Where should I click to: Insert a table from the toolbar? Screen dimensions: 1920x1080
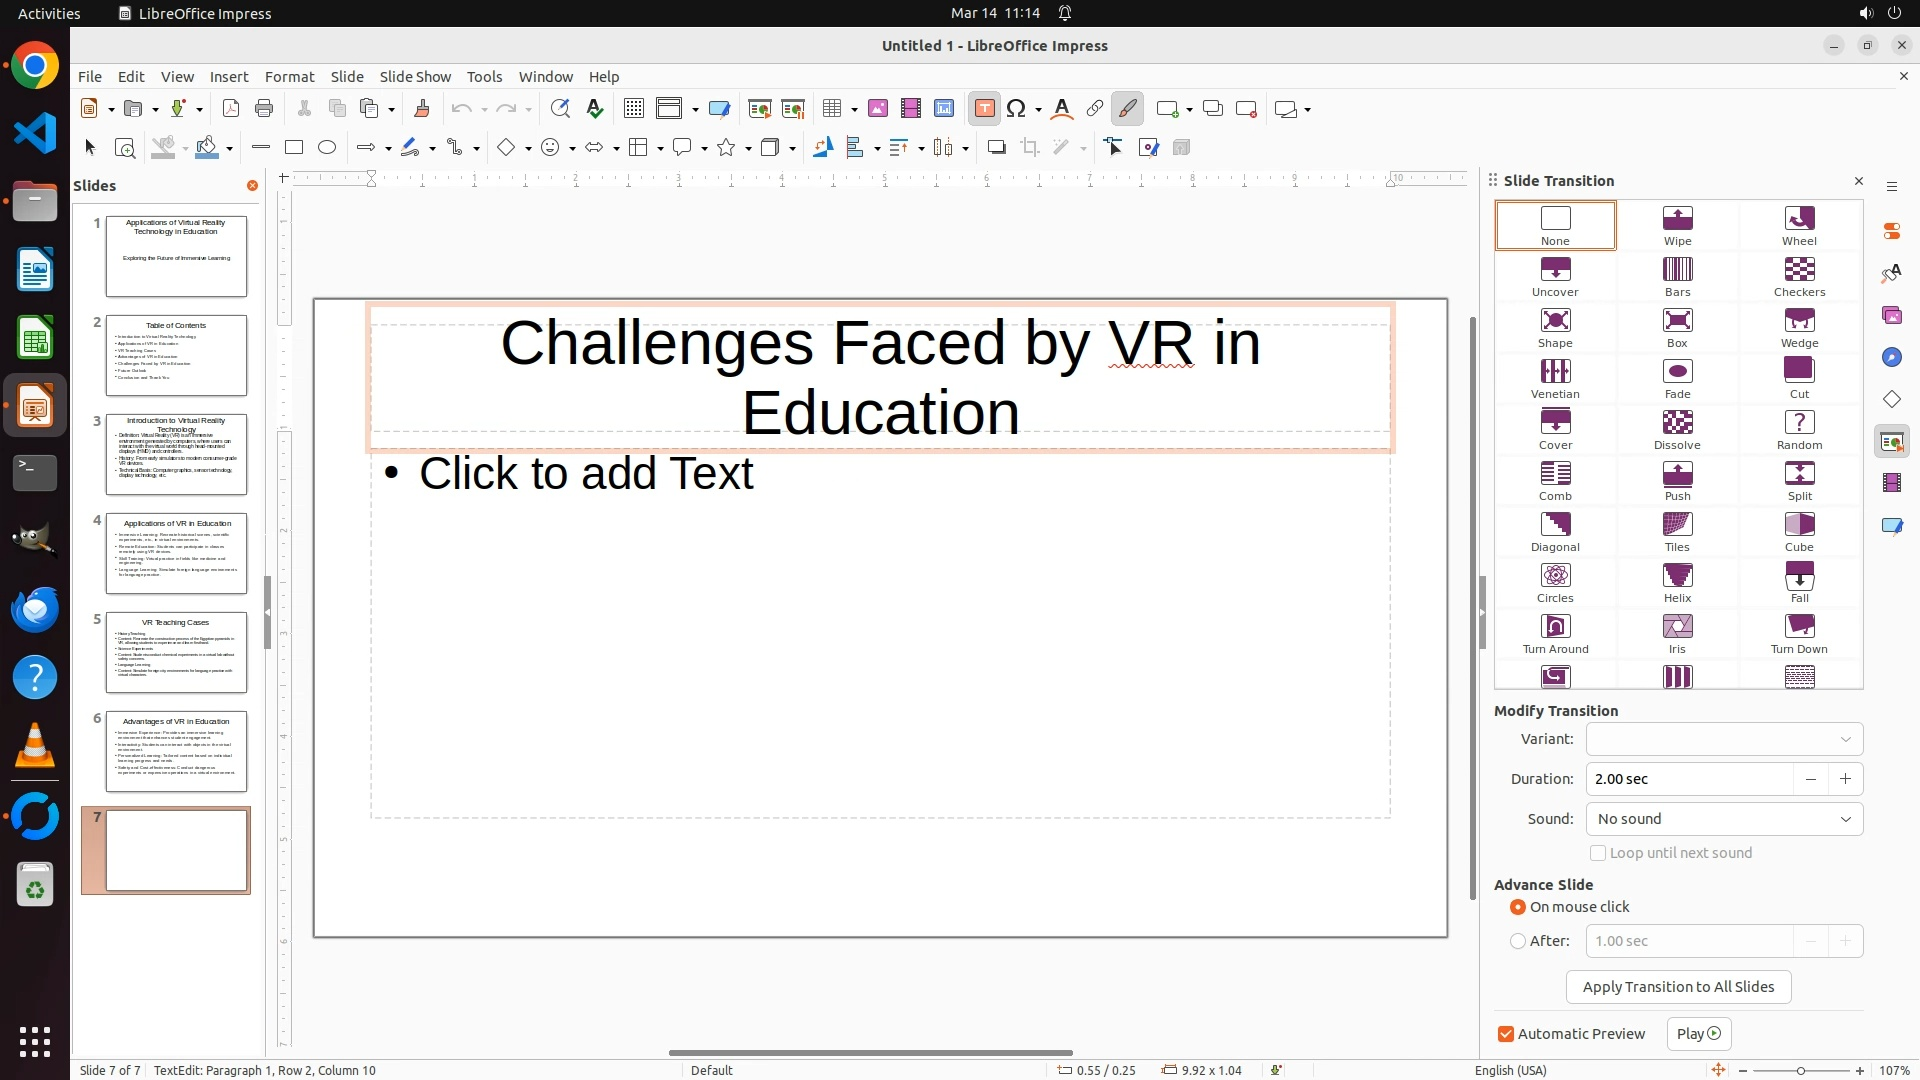tap(831, 109)
